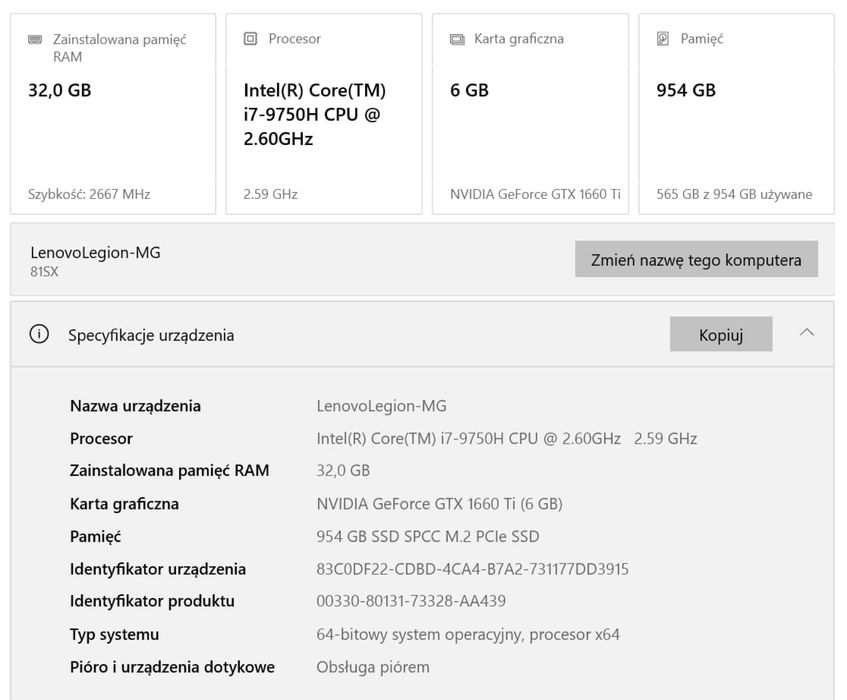Click the Pamięć disk drive icon
This screenshot has height=700, width=847.
click(663, 39)
